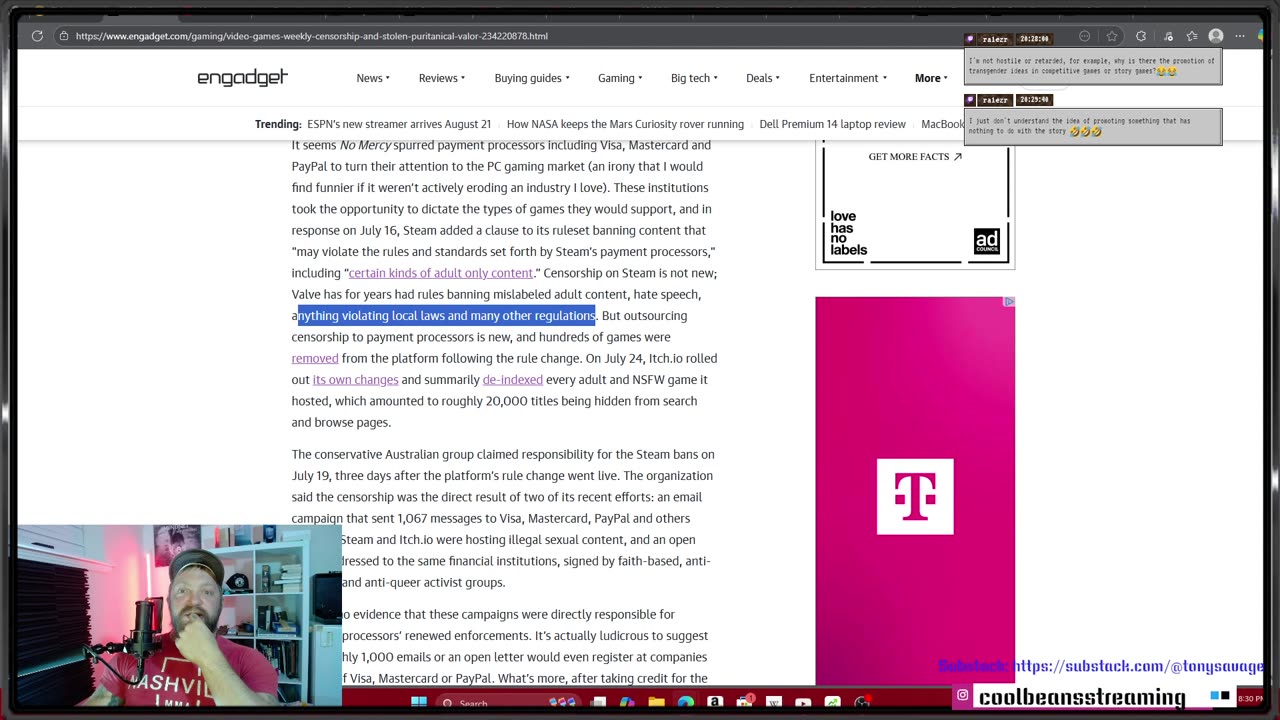Open trending story about ESPN's new streamer
The image size is (1280, 720).
point(399,124)
